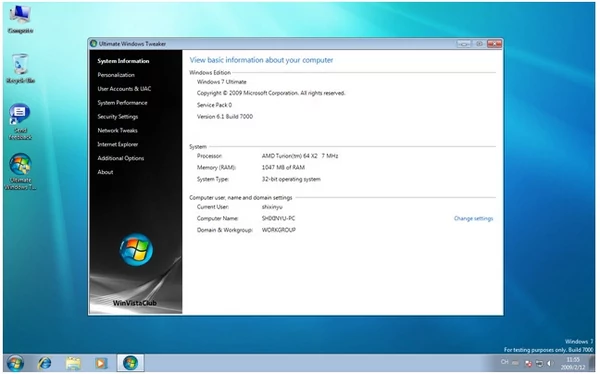The width and height of the screenshot is (600, 374).
Task: Click the WinVistaClub logo text
Action: (x=135, y=303)
